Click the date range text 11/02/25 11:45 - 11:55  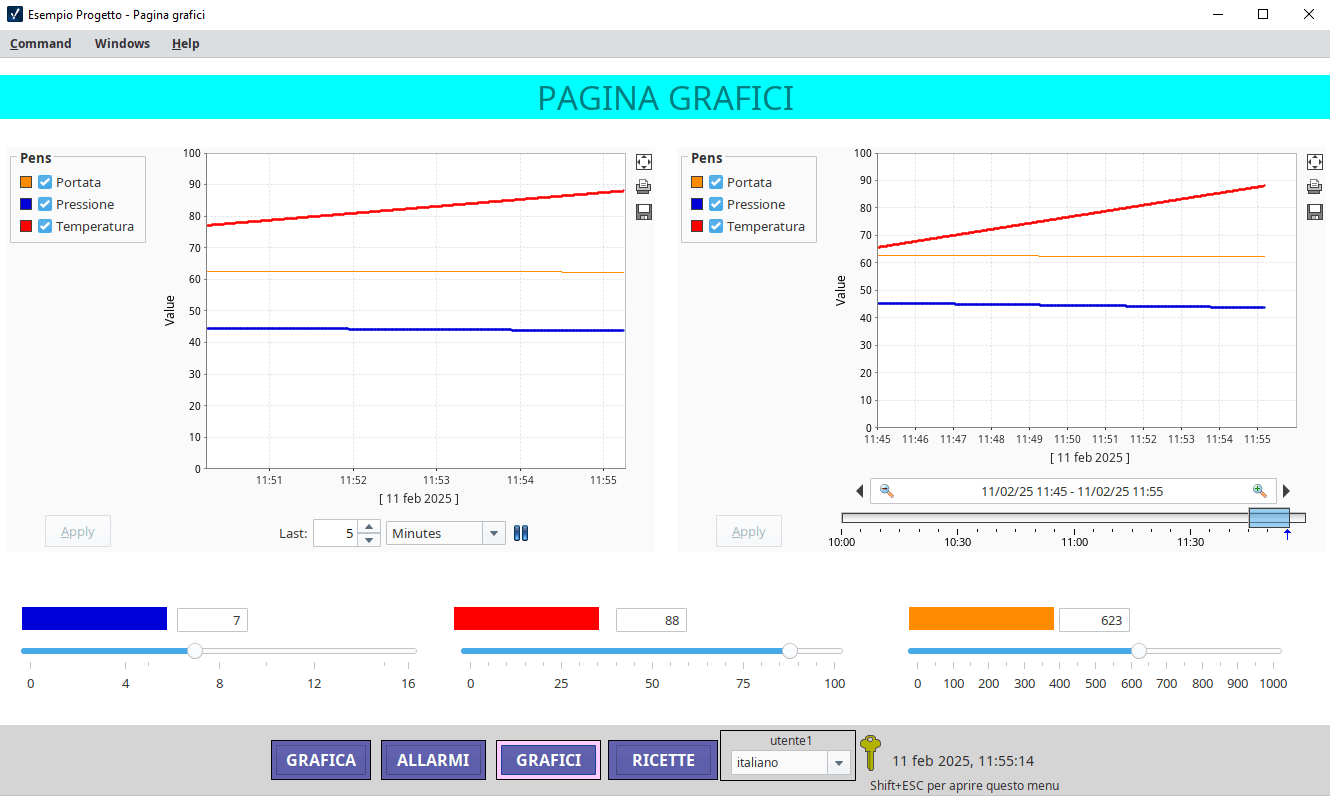pyautogui.click(x=1072, y=491)
